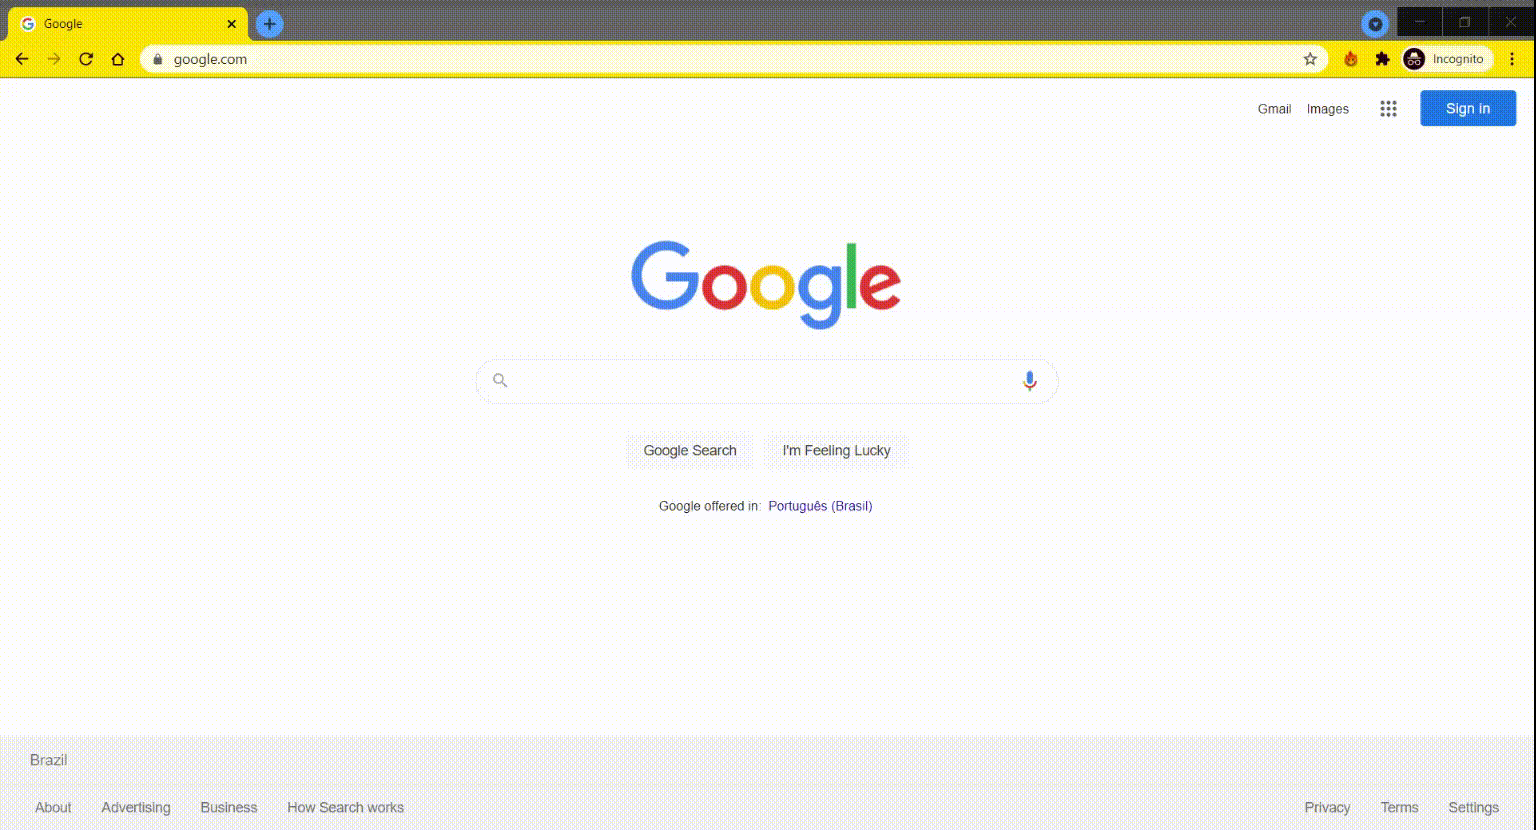Open the home page via house icon

[118, 59]
